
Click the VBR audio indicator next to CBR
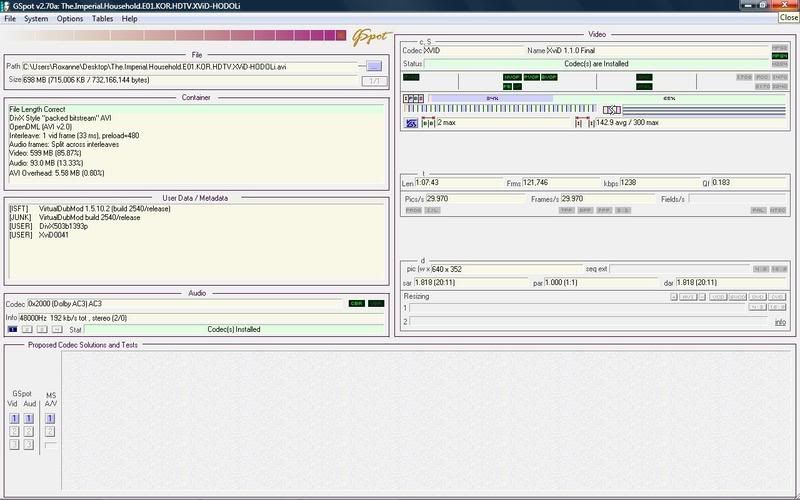coord(376,304)
